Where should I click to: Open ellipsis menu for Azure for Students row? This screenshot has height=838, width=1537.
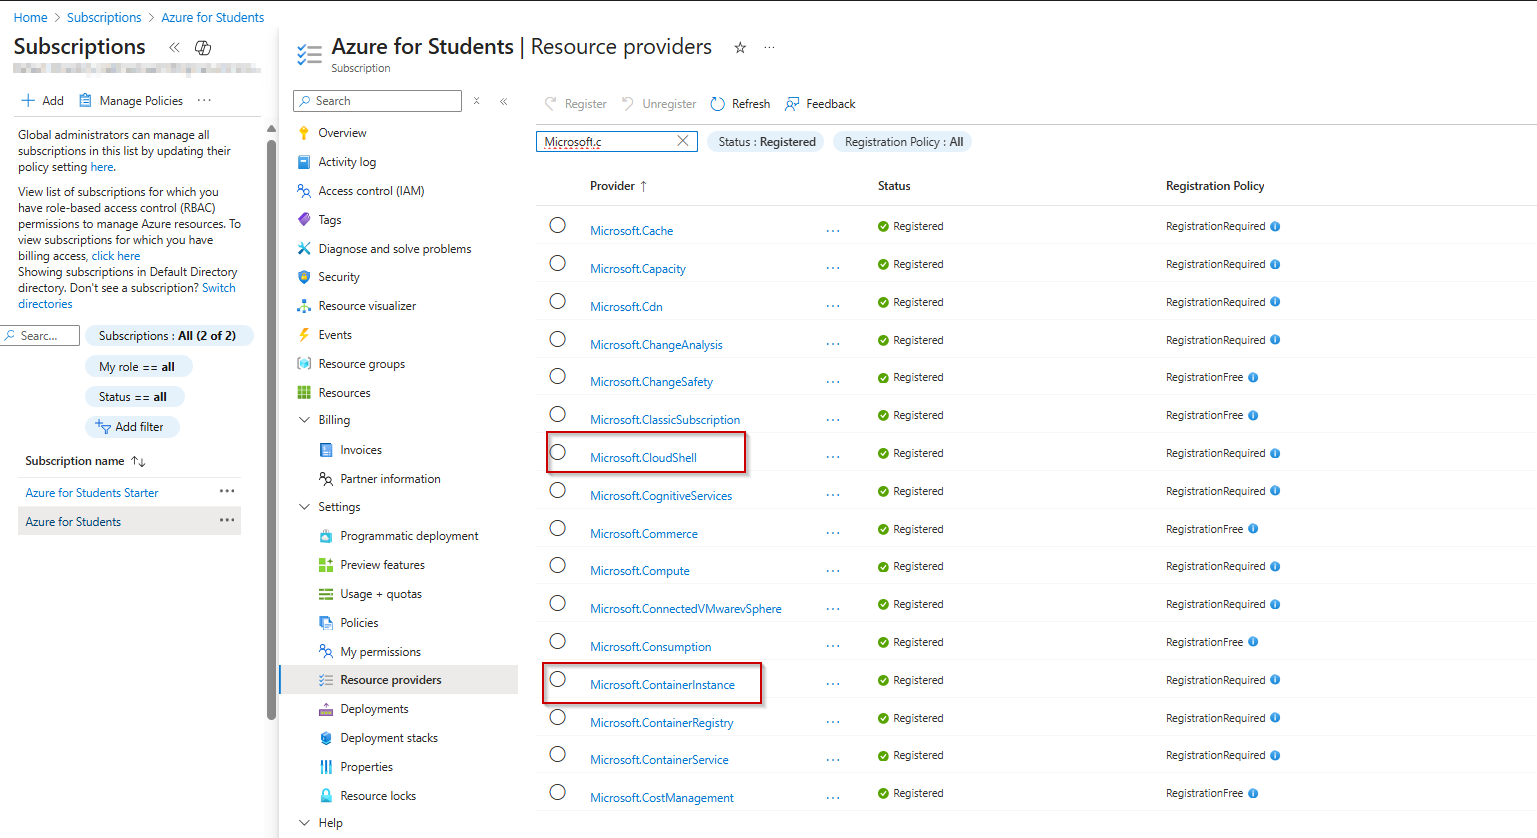227,520
